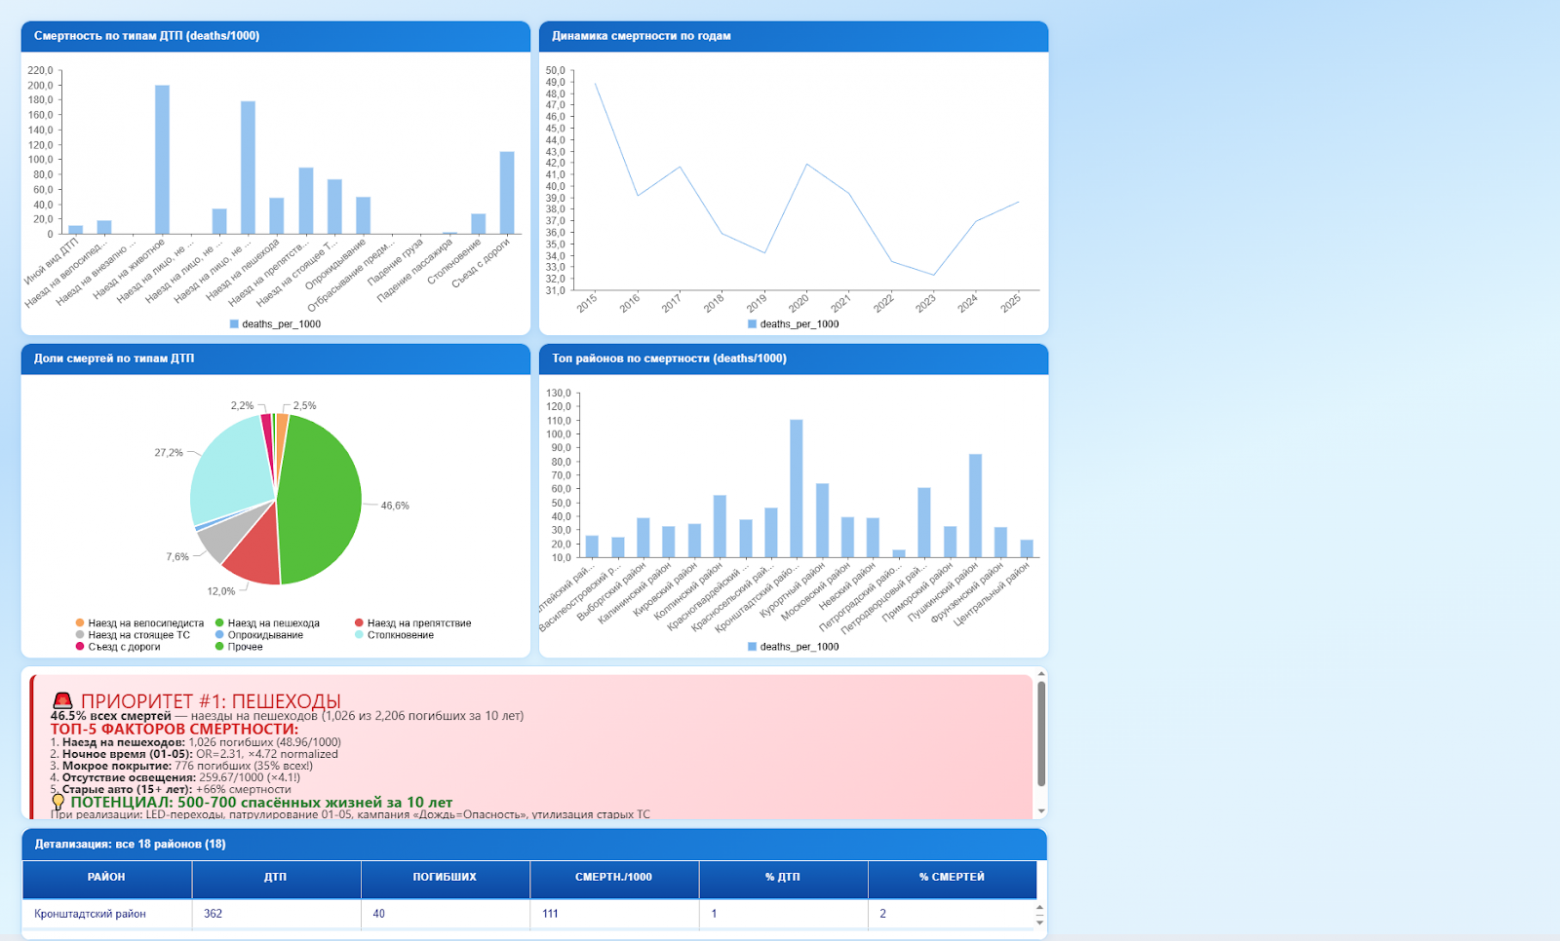Image resolution: width=1560 pixels, height=941 pixels.
Task: Click the red Наезд на препятствие legend dot
Action: tap(359, 623)
